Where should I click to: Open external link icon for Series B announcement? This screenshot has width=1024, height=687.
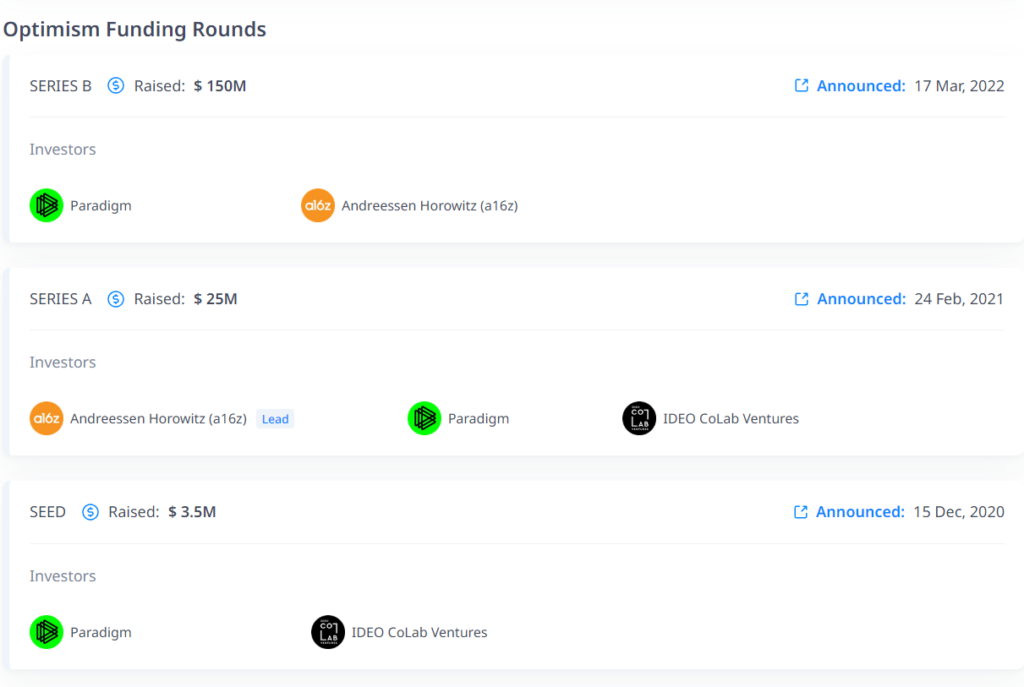click(801, 86)
